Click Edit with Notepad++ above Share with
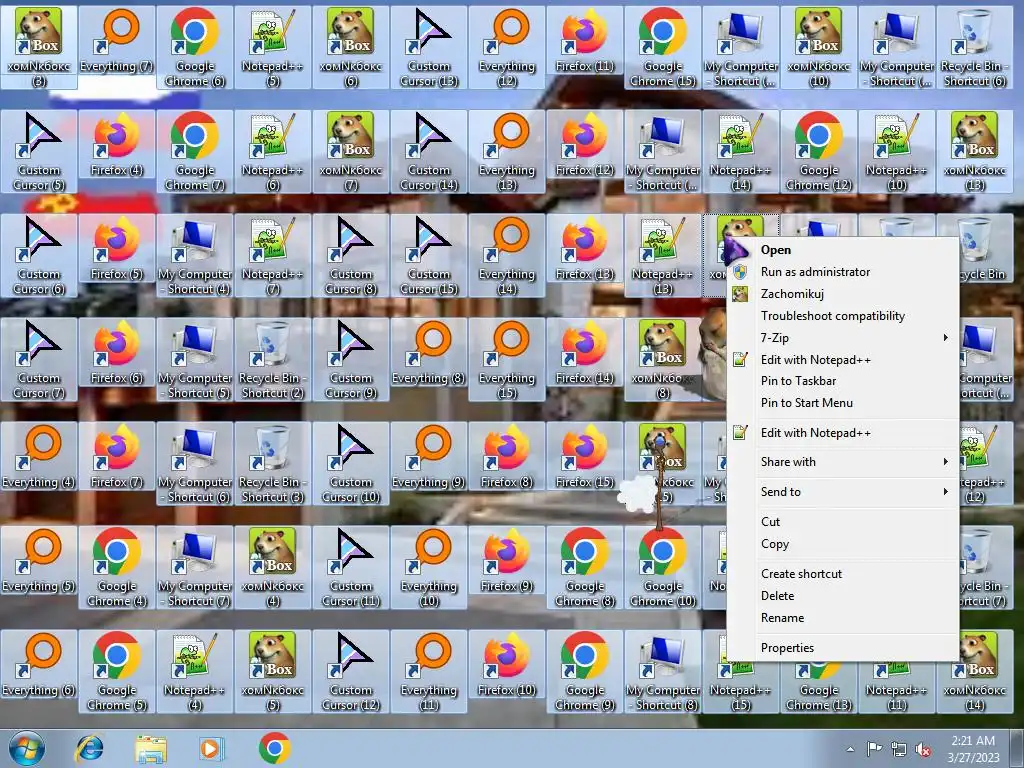This screenshot has height=768, width=1024. 842,433
